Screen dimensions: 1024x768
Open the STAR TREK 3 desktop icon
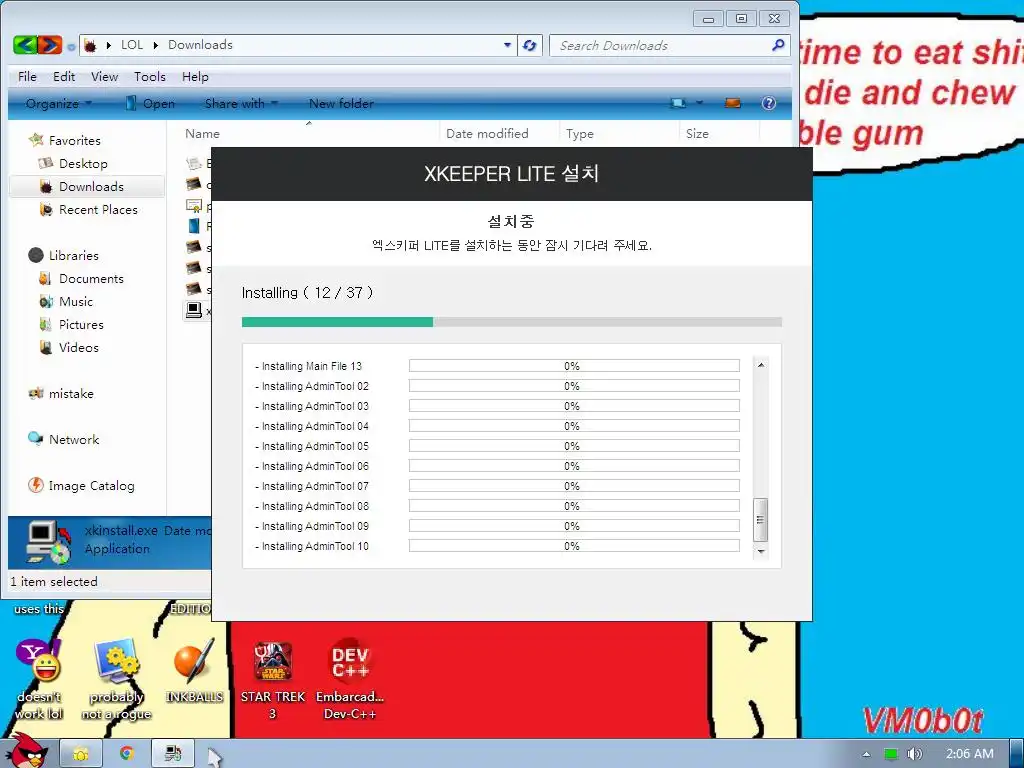273,679
